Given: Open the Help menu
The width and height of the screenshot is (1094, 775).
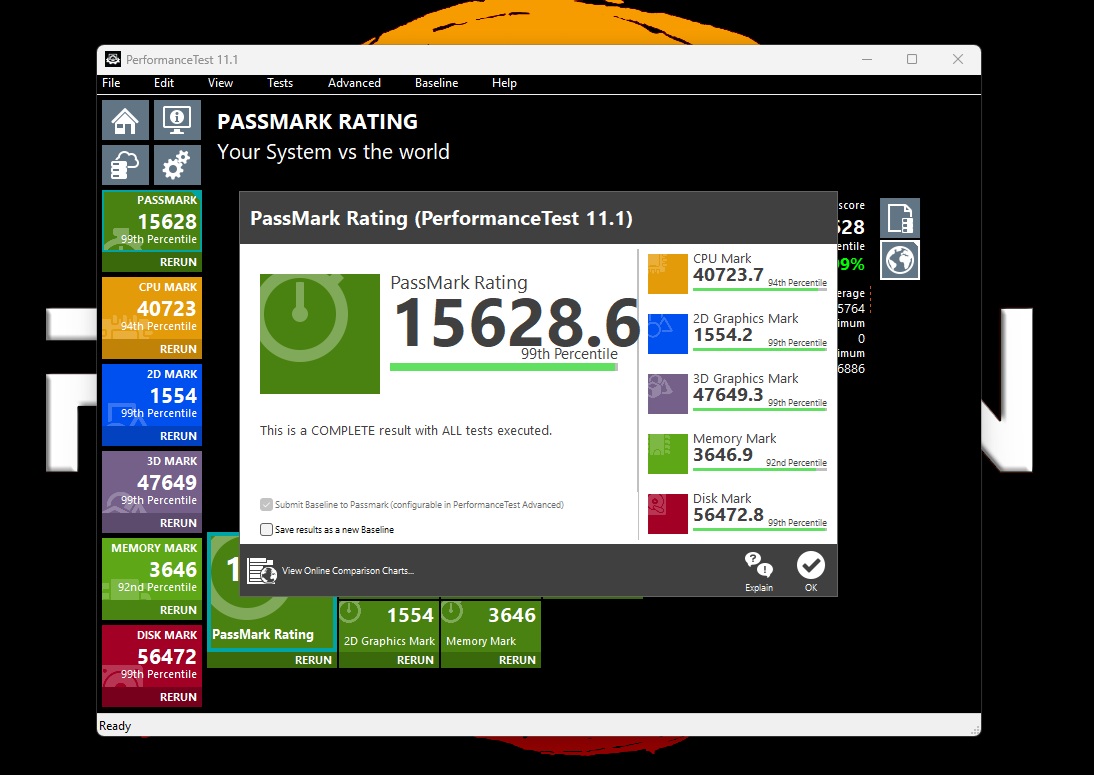Looking at the screenshot, I should click(x=504, y=83).
